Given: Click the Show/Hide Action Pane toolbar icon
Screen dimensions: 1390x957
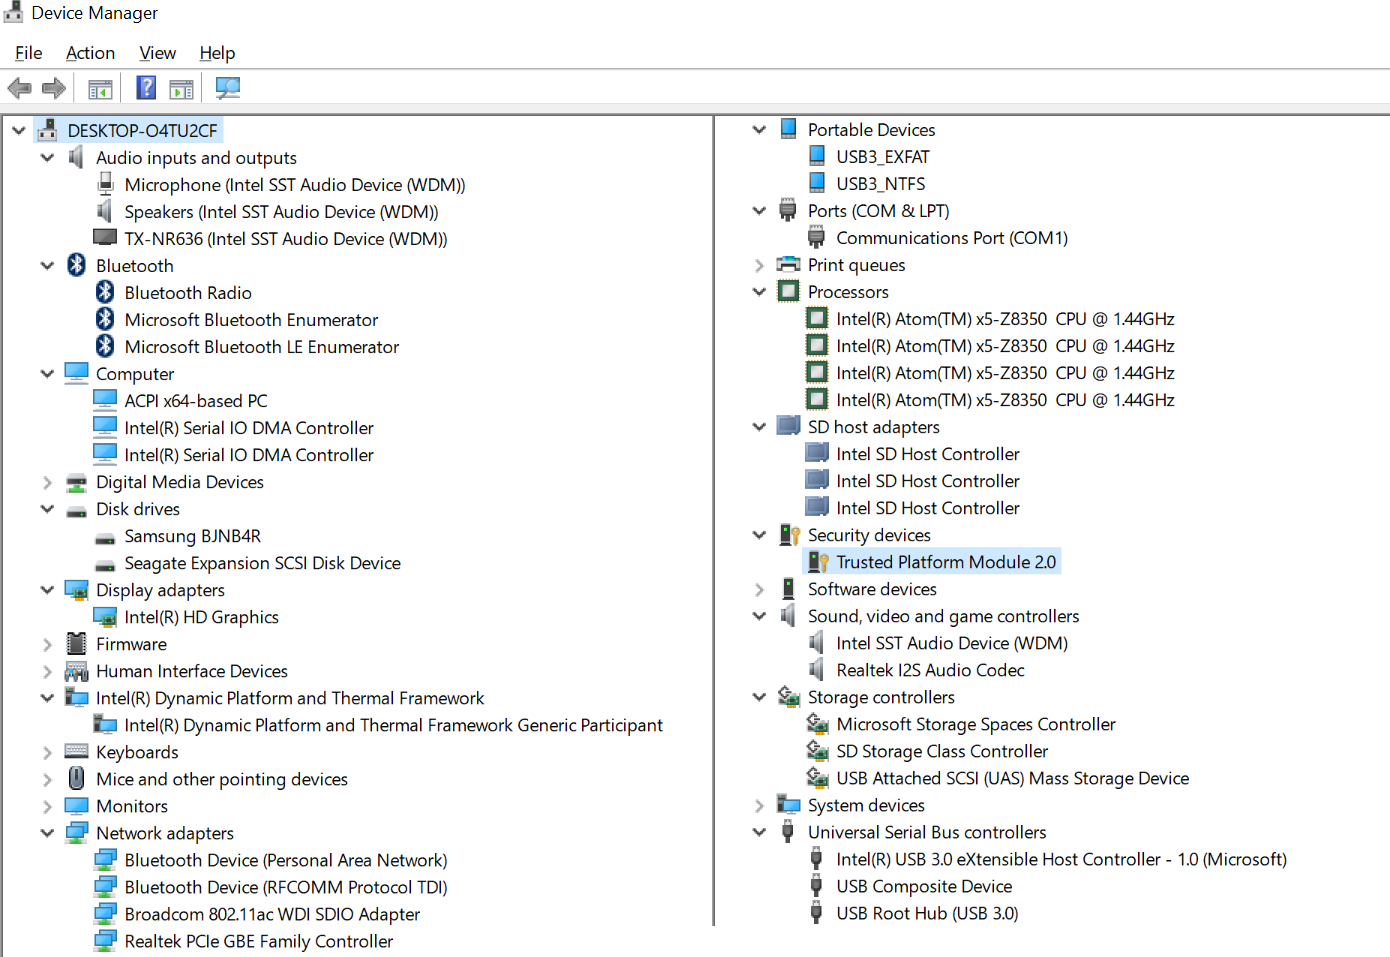Looking at the screenshot, I should [181, 89].
